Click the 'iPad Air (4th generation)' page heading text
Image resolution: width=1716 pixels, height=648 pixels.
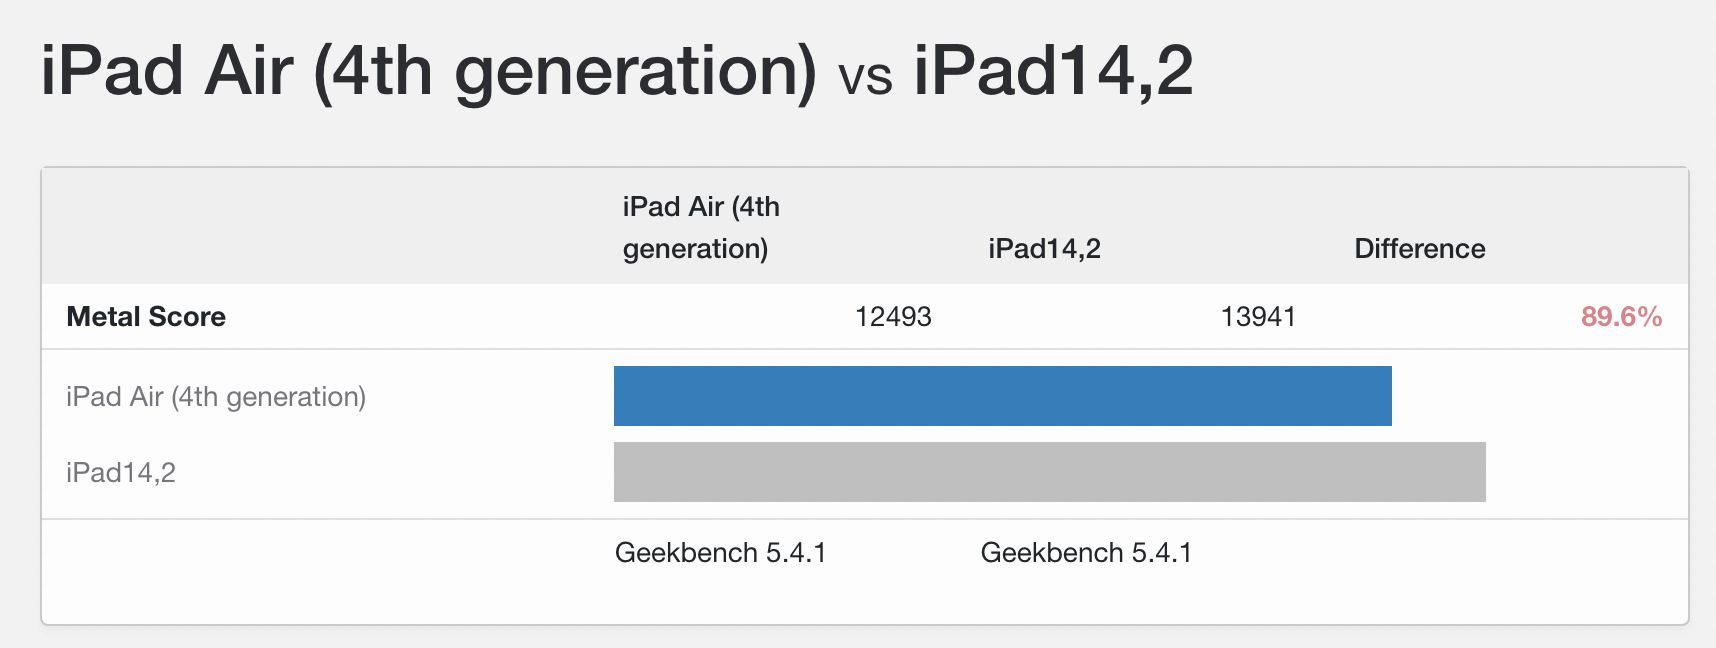(x=428, y=72)
